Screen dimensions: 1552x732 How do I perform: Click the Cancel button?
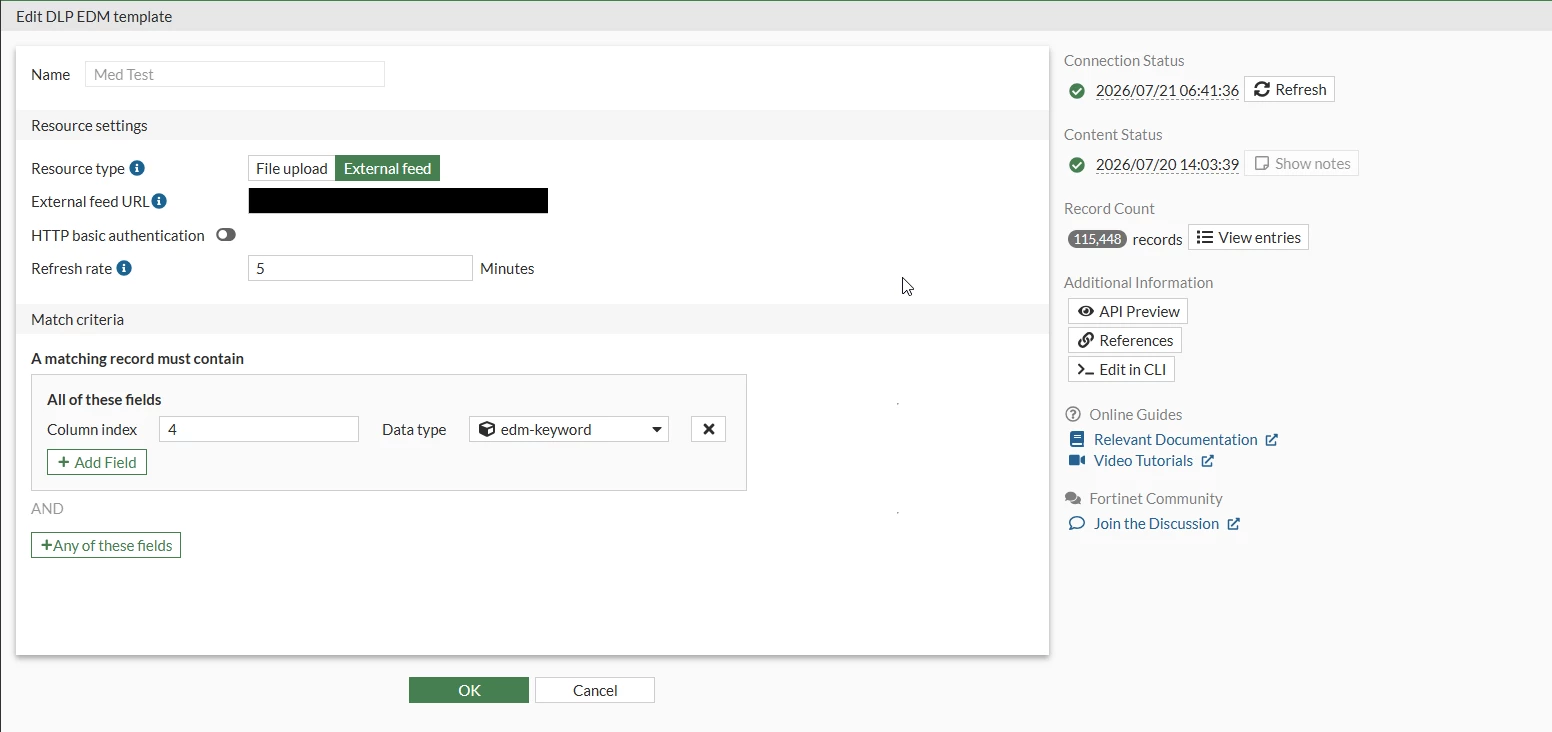595,690
